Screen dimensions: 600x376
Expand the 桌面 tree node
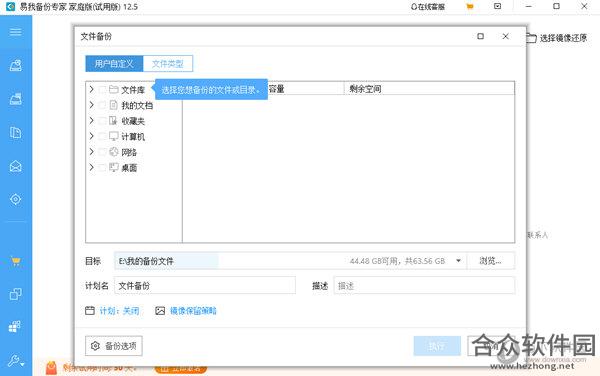(x=91, y=168)
